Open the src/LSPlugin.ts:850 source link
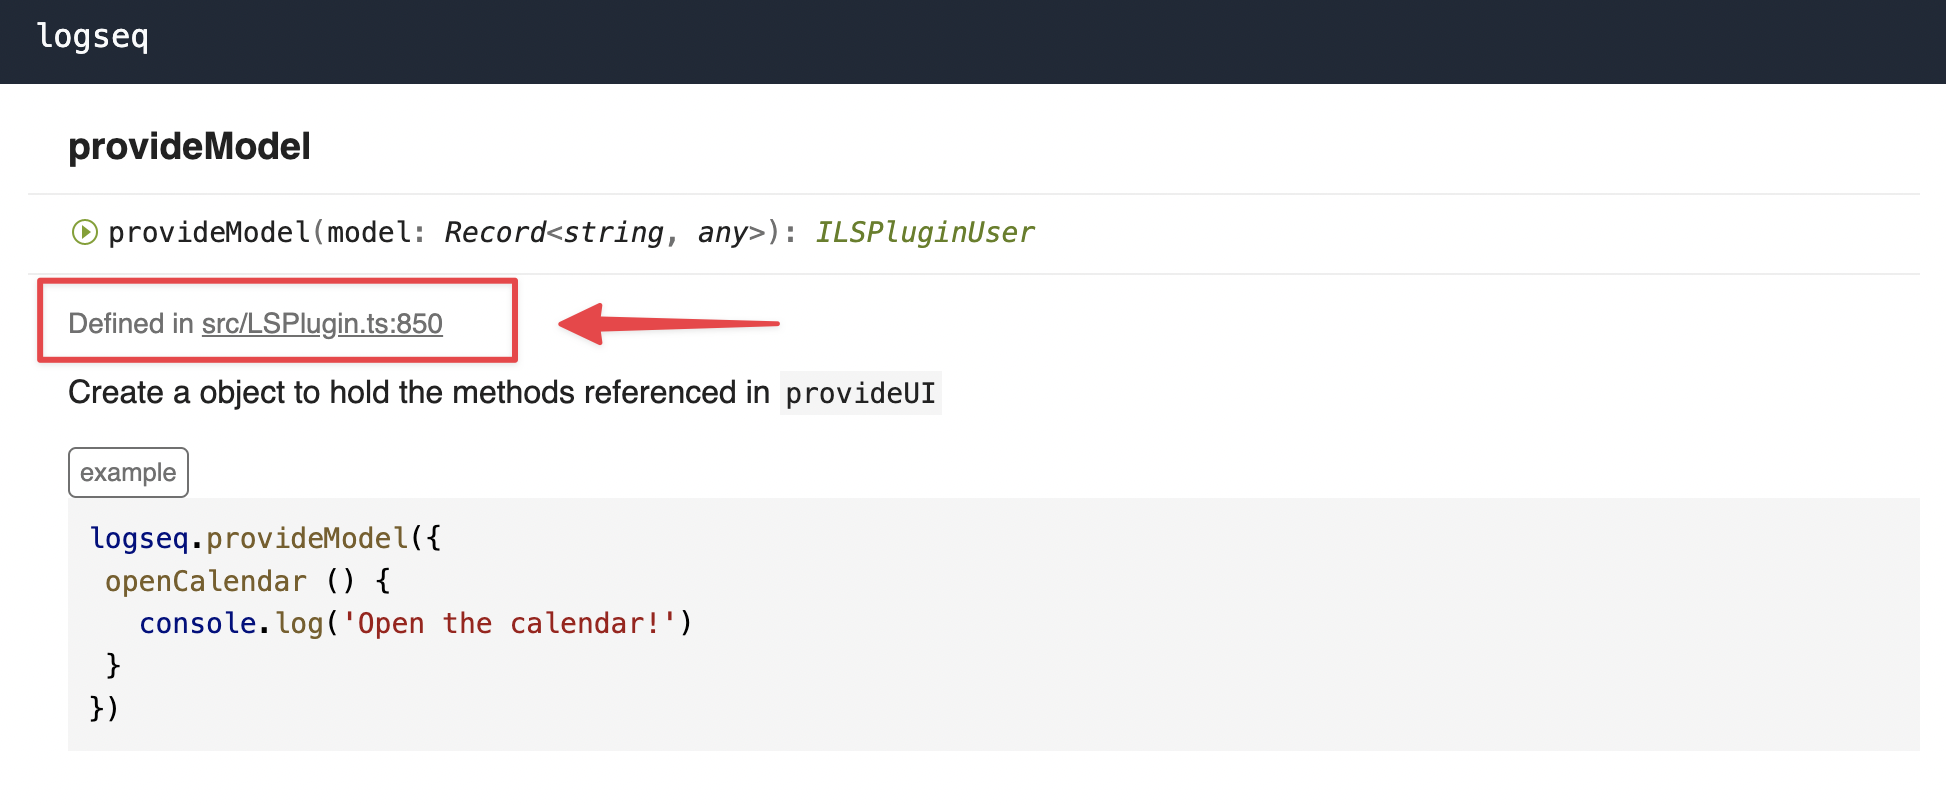 [322, 324]
